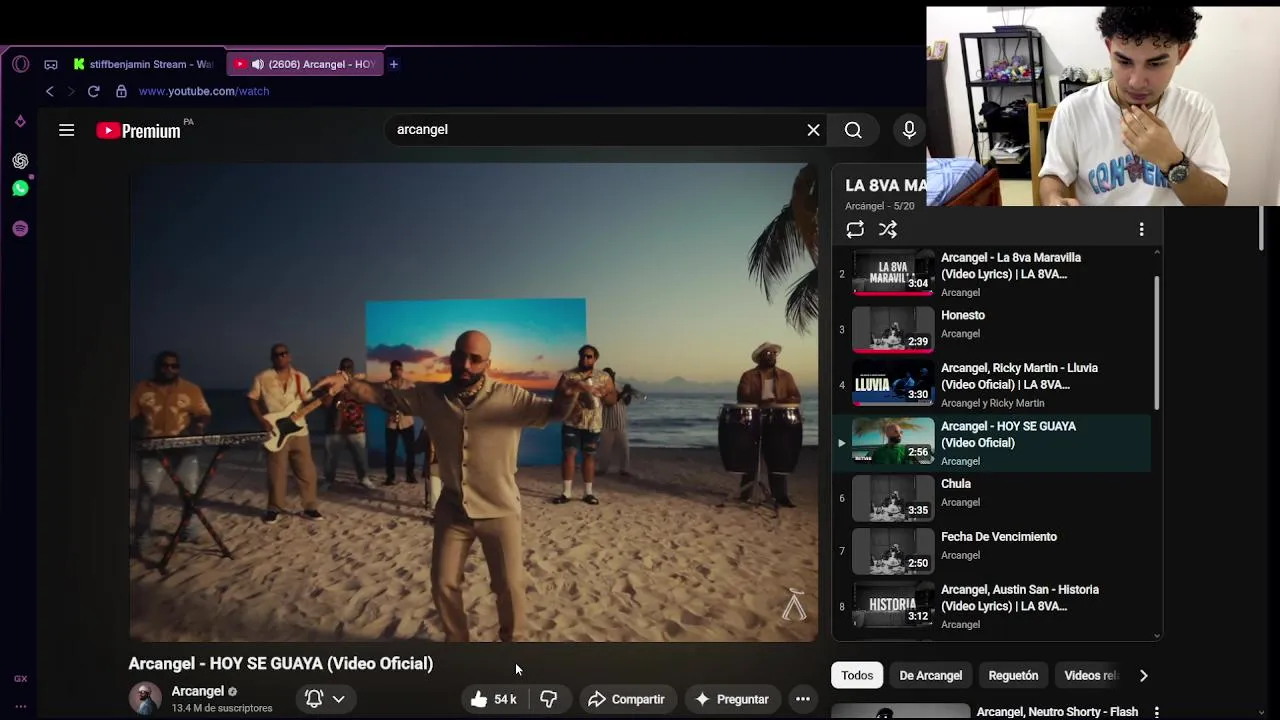Viewport: 1280px width, 720px height.
Task: Open Spotify in the sidebar
Action: click(20, 229)
